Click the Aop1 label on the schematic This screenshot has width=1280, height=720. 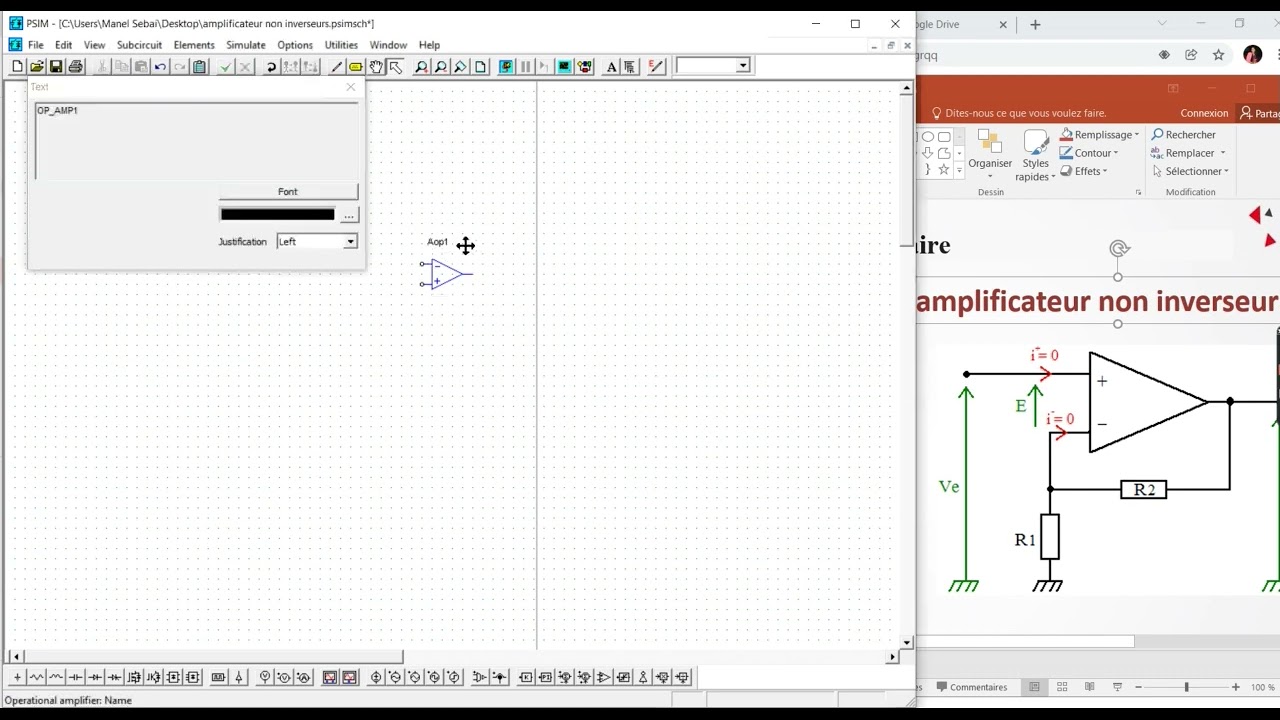(437, 242)
